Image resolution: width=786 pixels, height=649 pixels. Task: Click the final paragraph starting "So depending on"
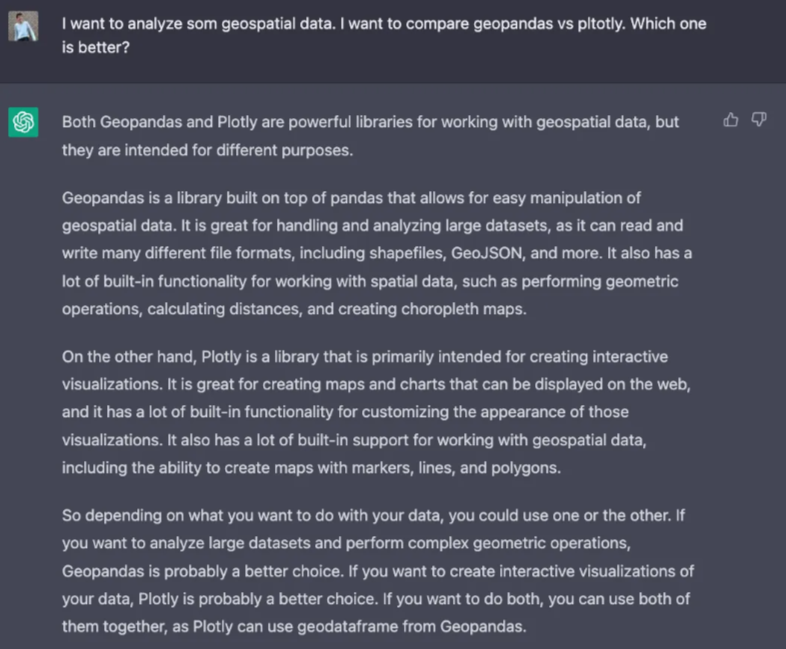coord(378,571)
